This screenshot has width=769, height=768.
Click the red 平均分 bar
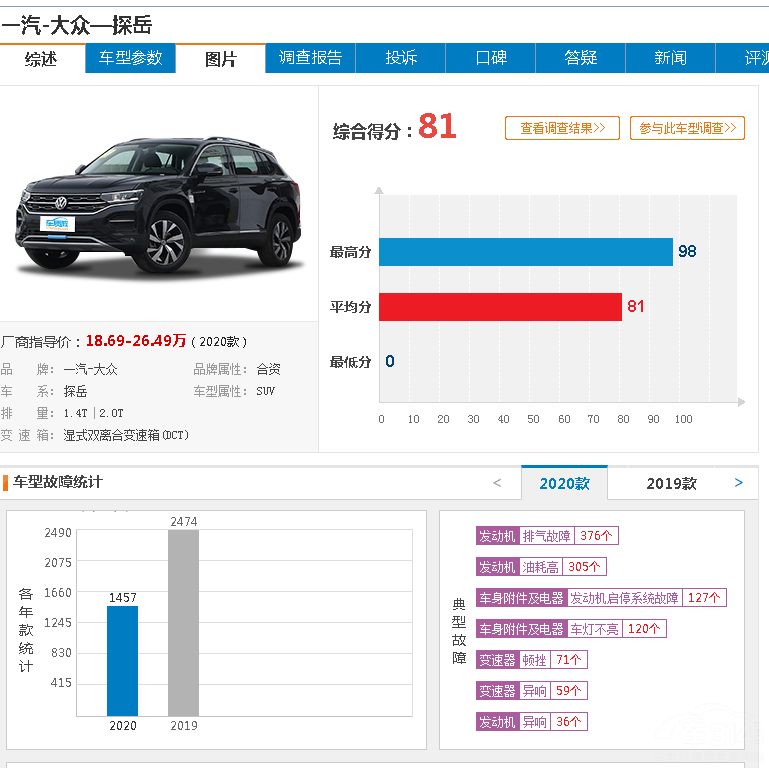(500, 307)
